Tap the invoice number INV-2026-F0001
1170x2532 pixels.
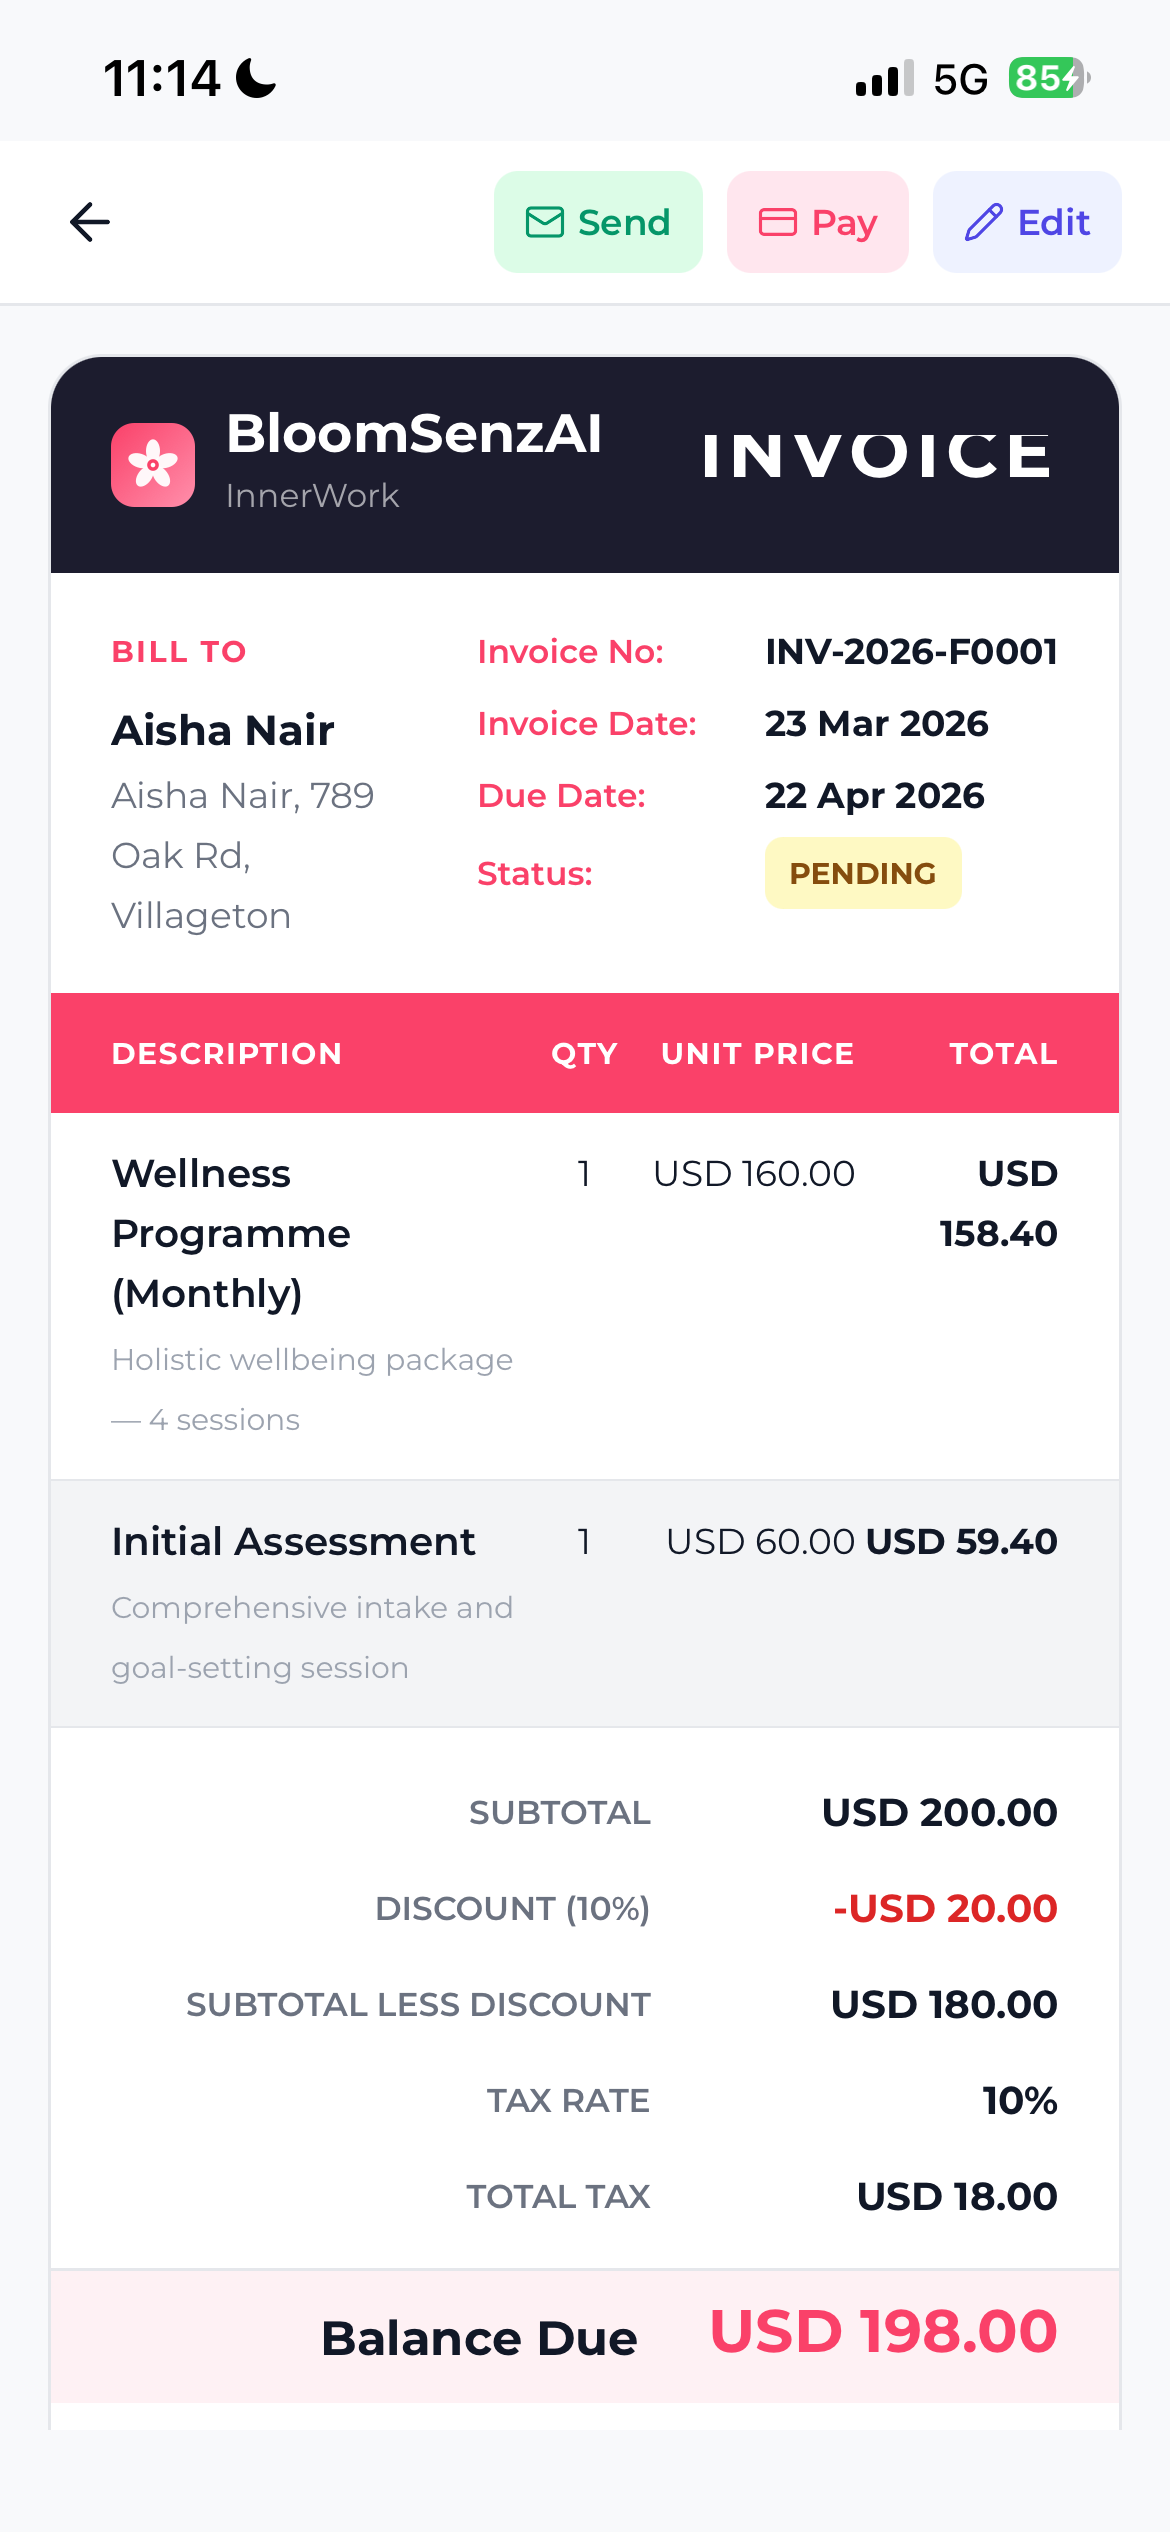911,652
